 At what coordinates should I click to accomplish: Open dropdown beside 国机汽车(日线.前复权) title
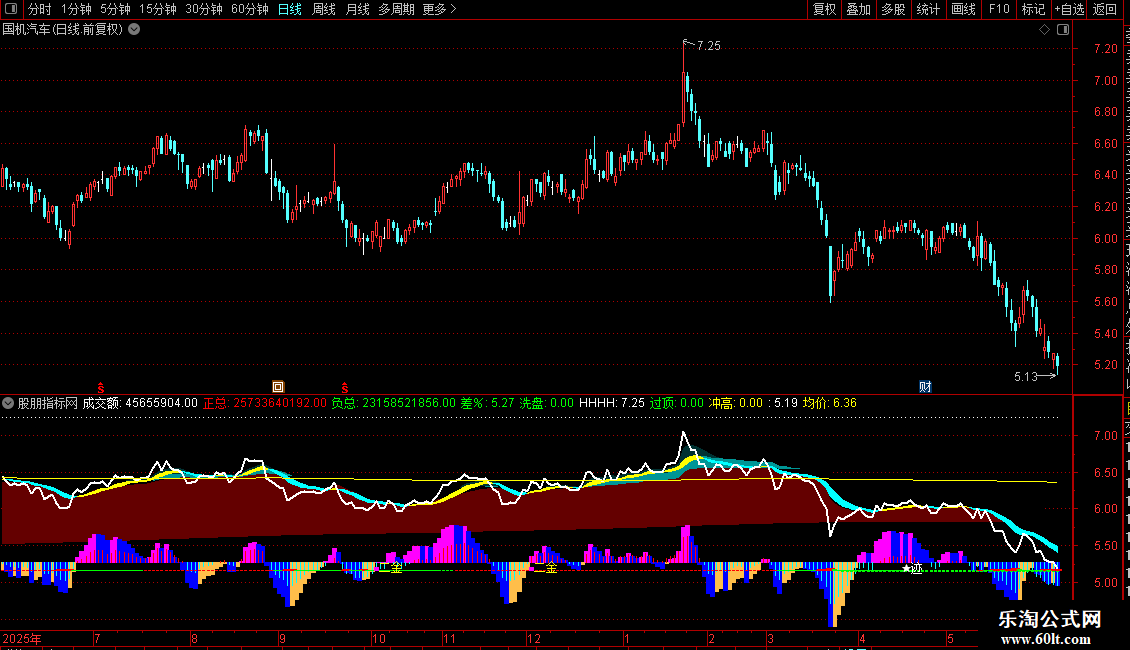(x=134, y=30)
